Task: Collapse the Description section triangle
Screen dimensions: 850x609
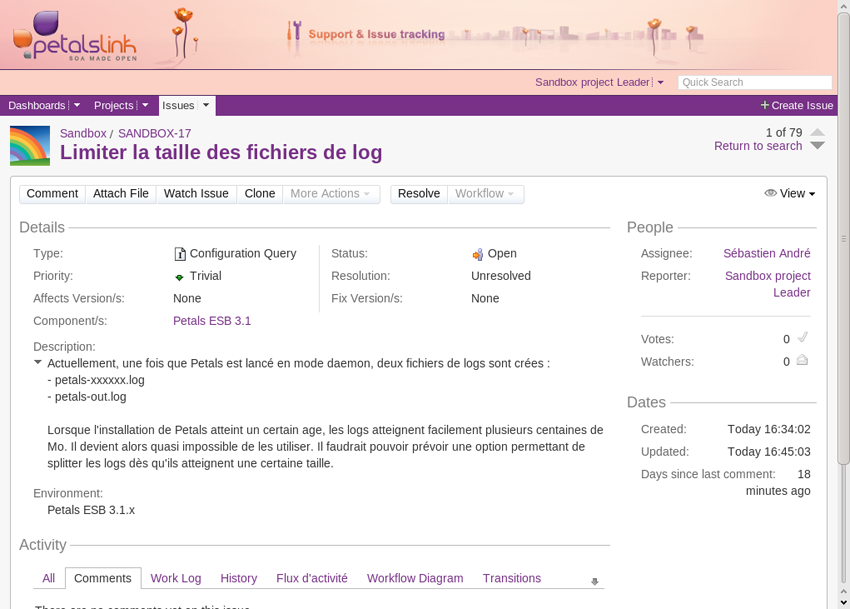Action: (x=38, y=362)
